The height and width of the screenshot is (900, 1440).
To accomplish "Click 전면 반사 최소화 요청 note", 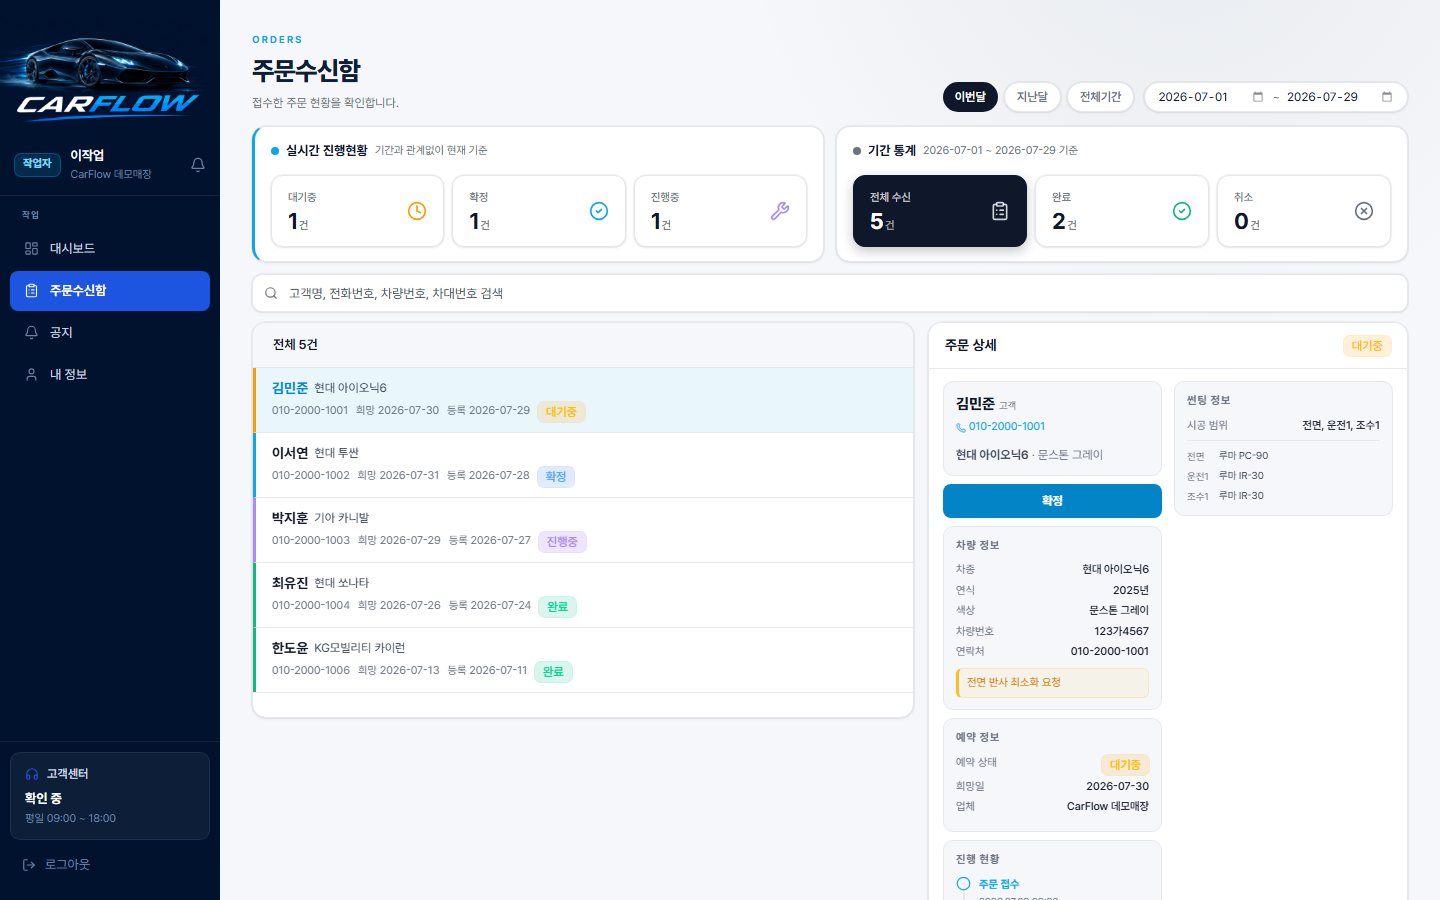I will [1052, 682].
